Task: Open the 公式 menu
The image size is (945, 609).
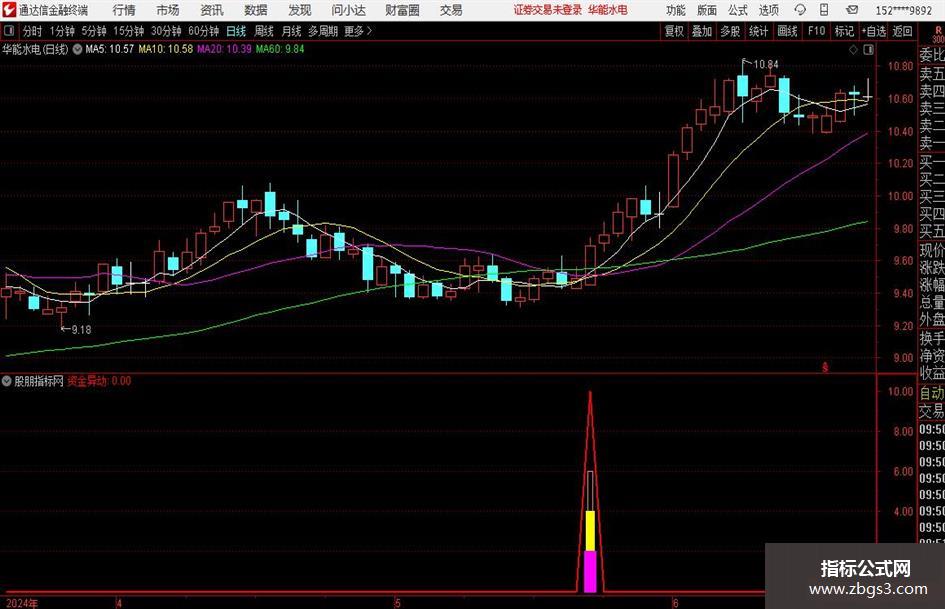Action: (738, 10)
